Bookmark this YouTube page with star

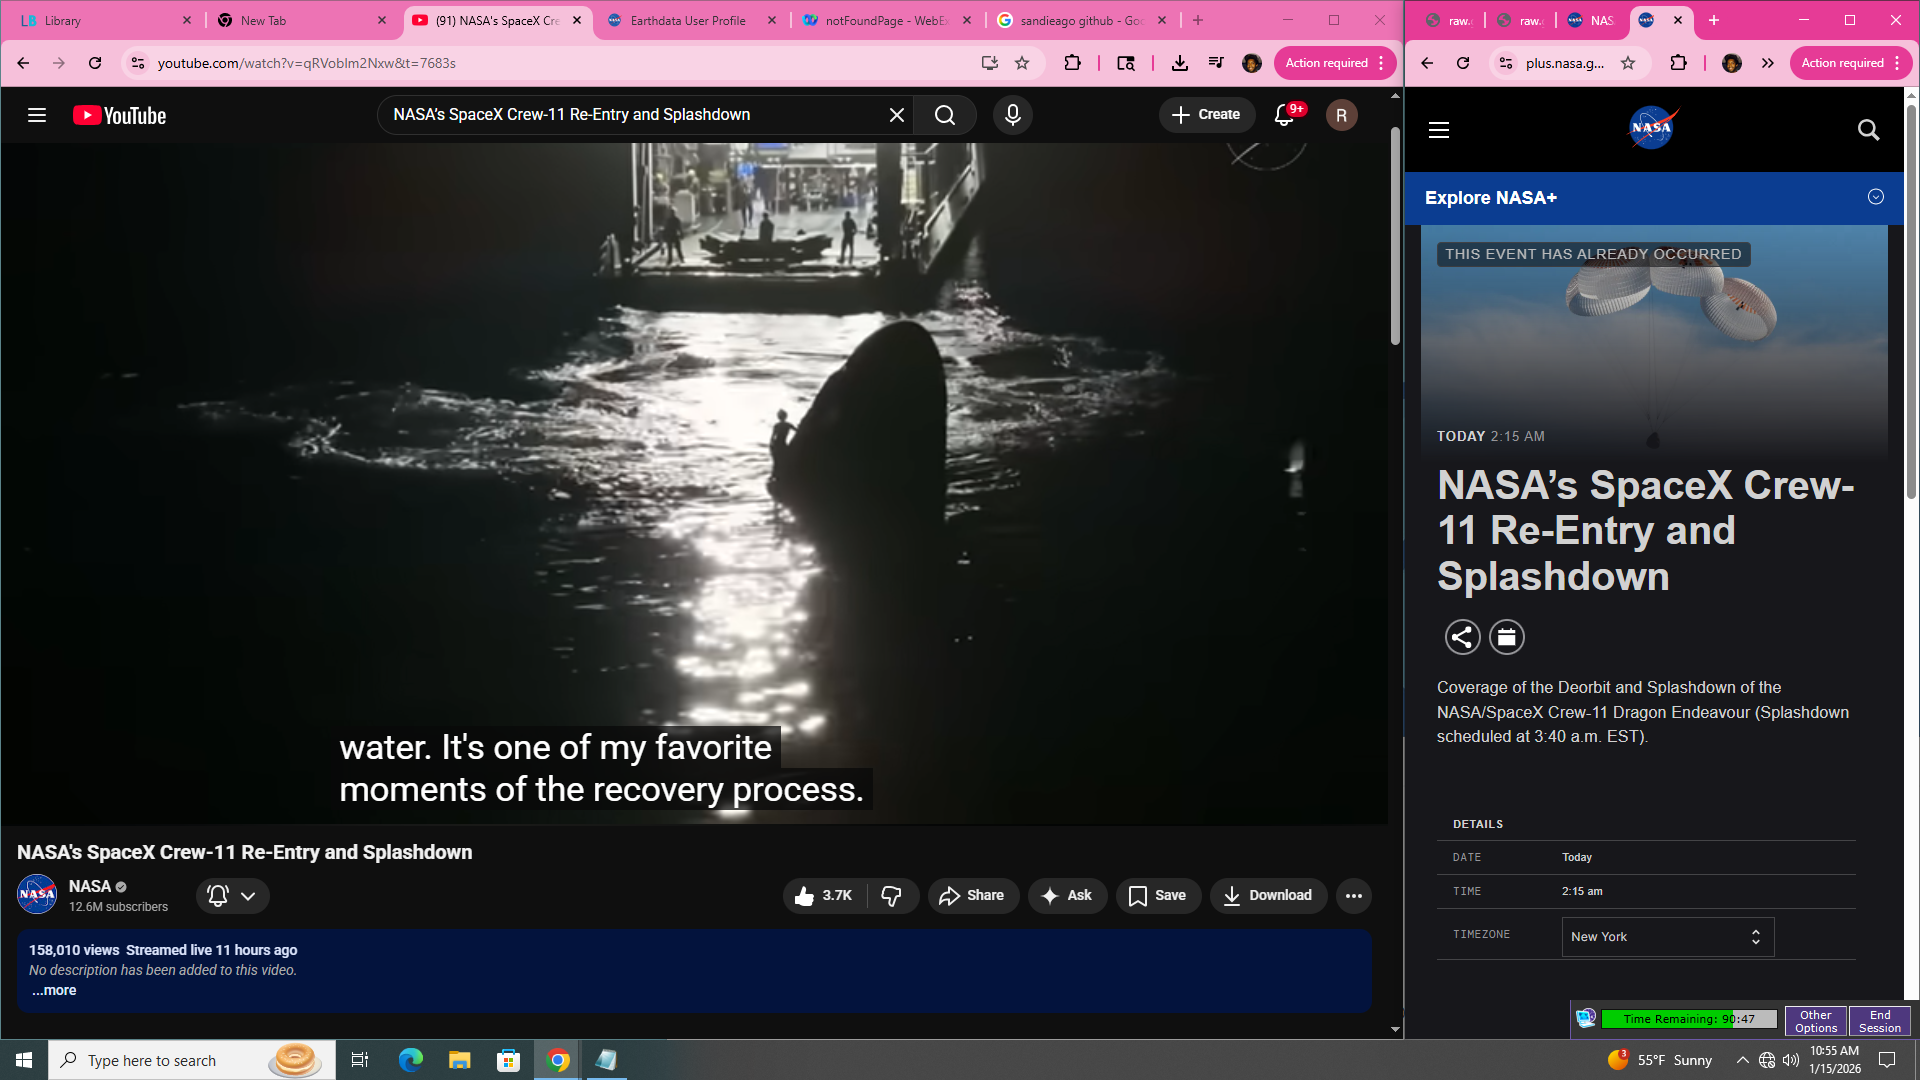tap(1022, 63)
